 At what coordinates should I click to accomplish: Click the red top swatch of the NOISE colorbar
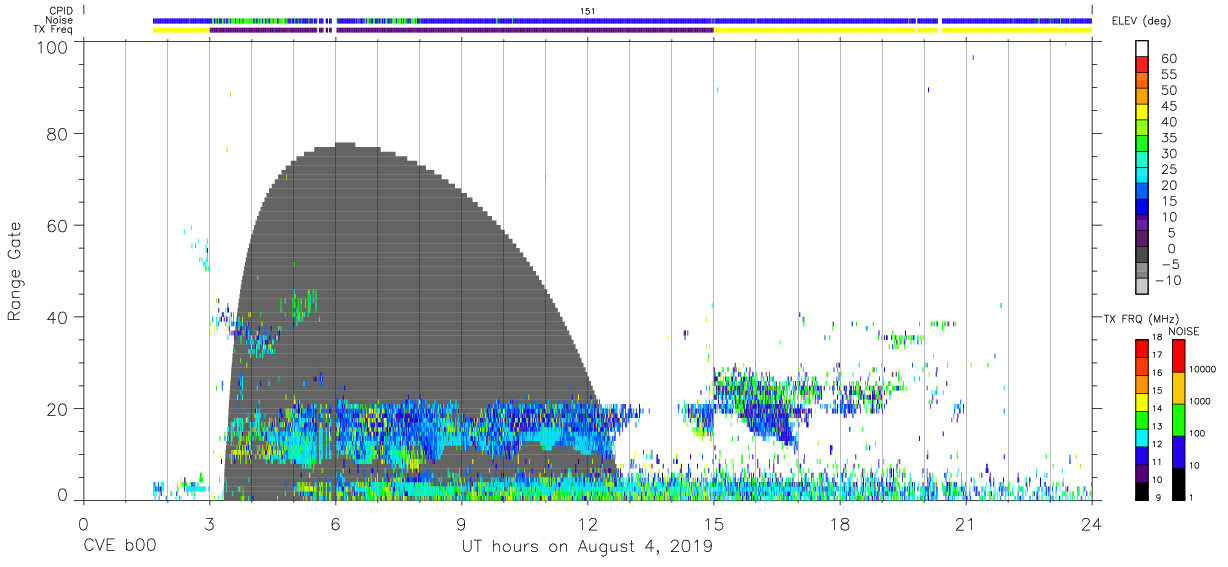(1178, 356)
